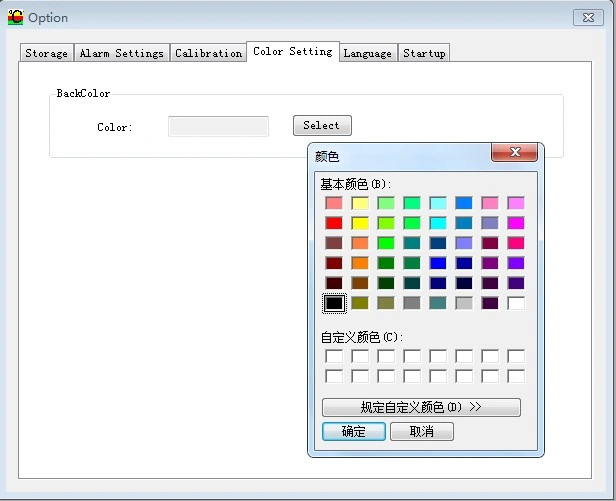Select the white basic color swatch
Image resolution: width=616 pixels, height=501 pixels.
516,303
